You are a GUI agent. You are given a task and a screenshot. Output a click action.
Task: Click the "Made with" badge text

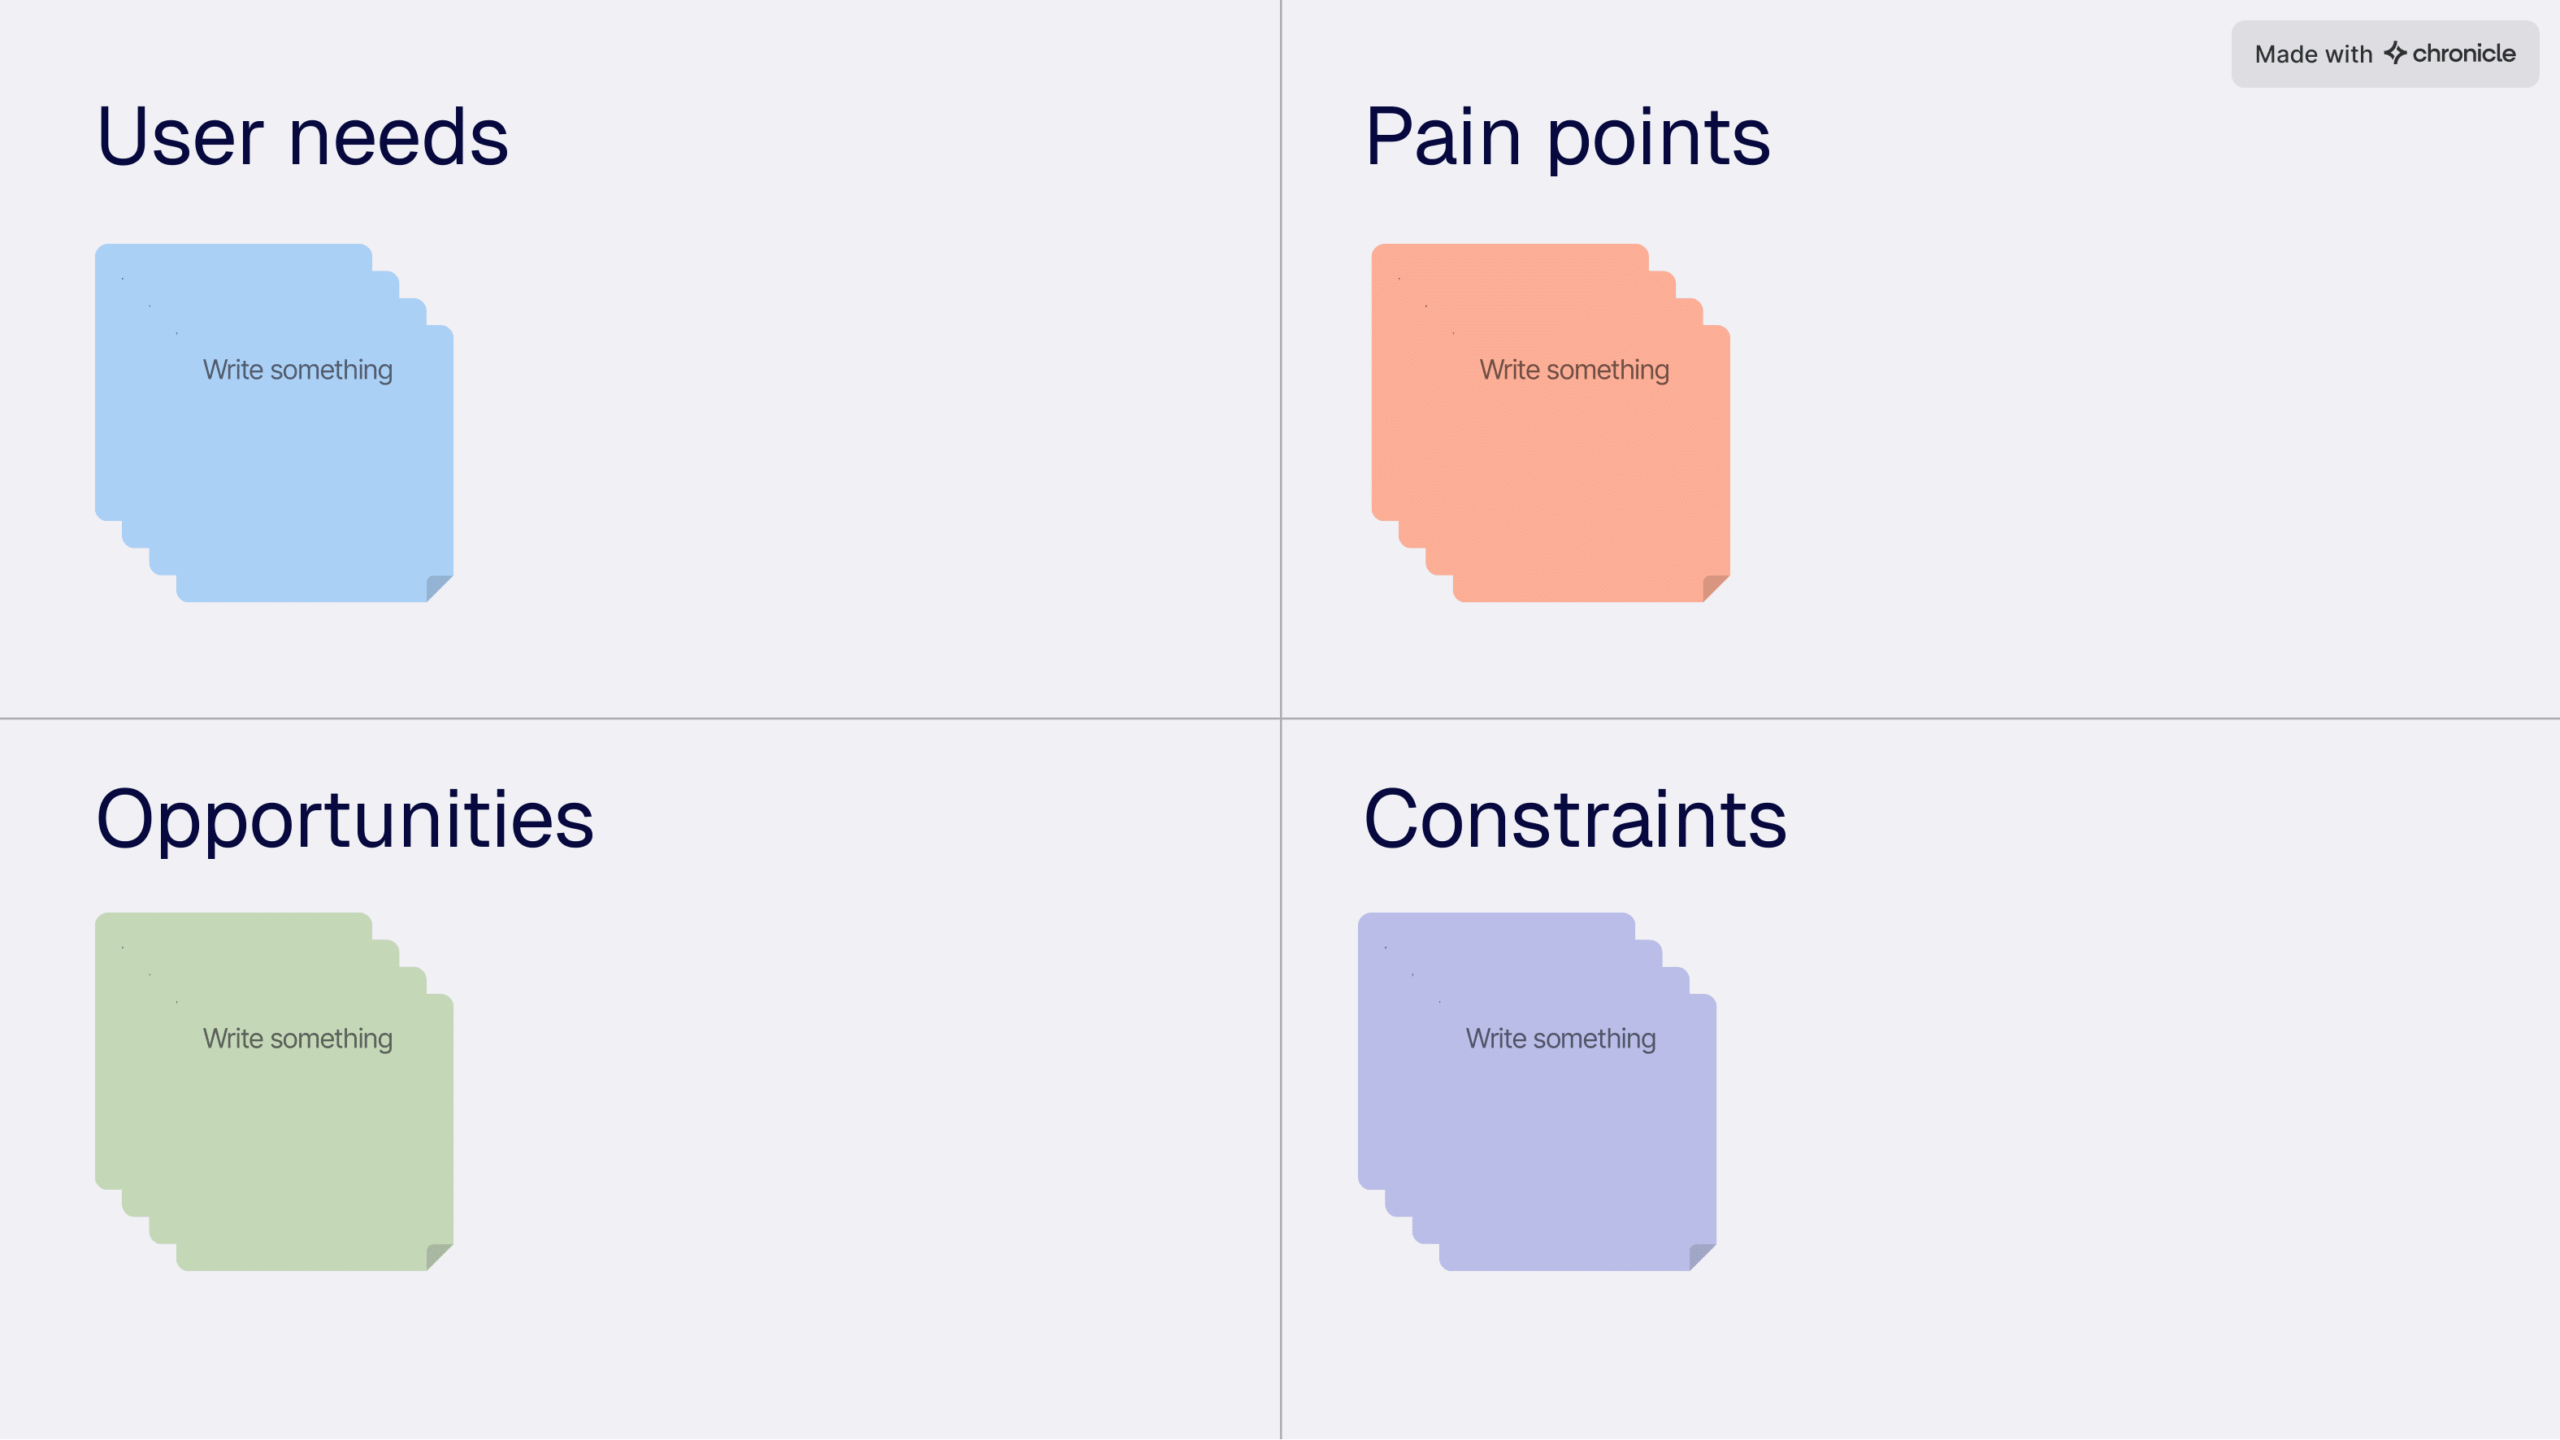pyautogui.click(x=2312, y=54)
